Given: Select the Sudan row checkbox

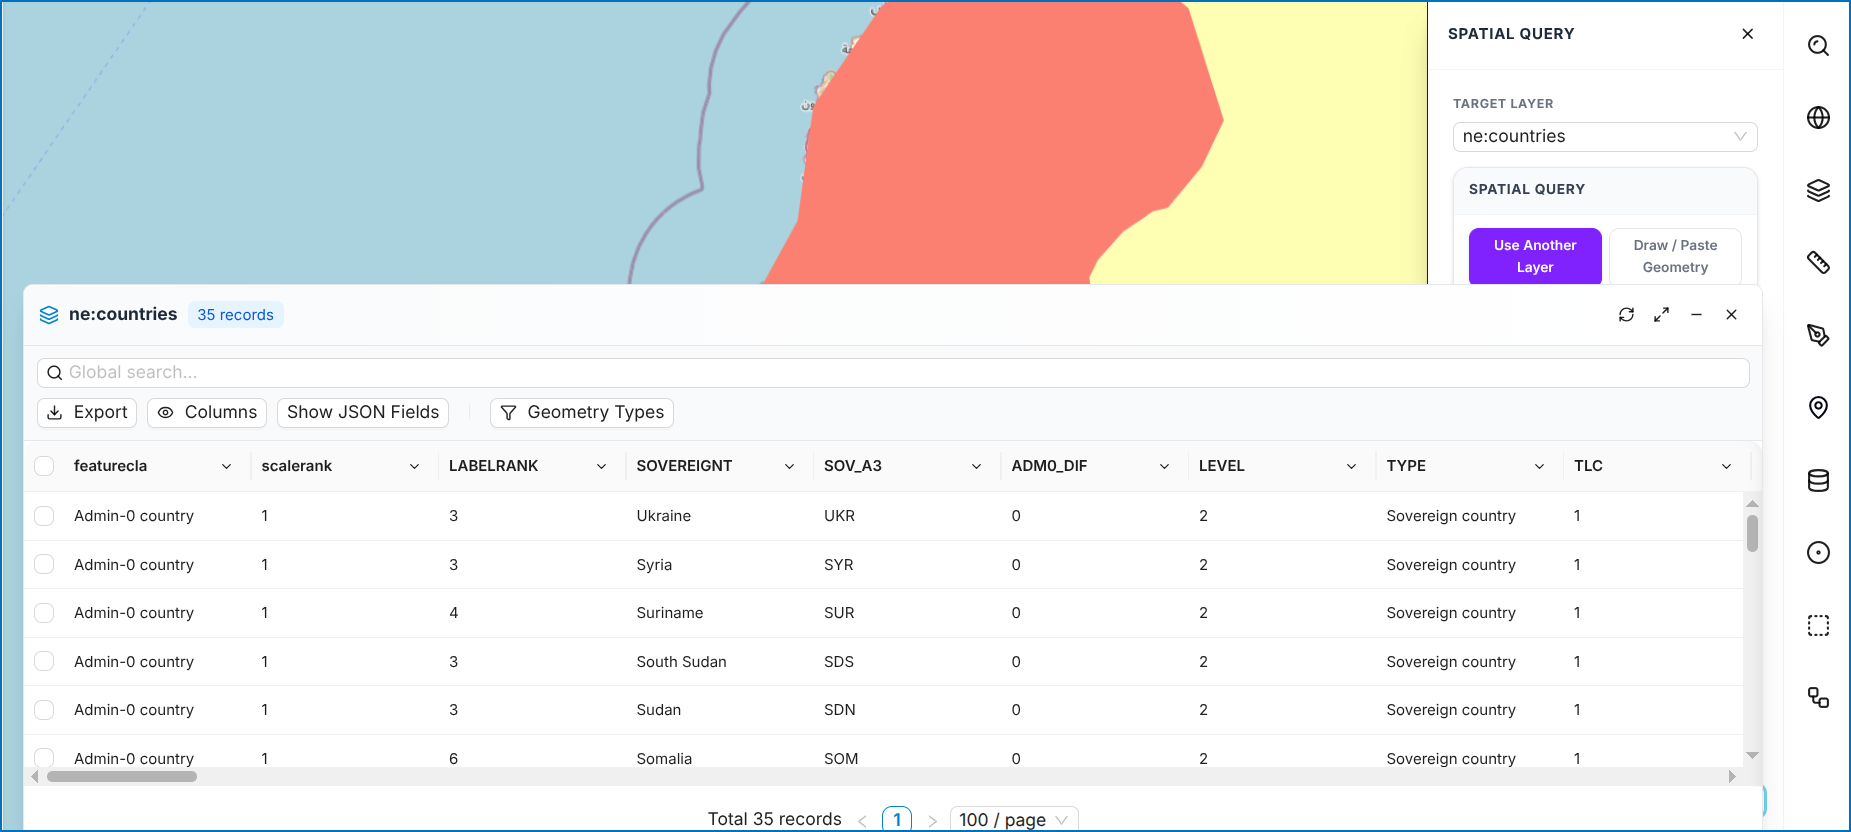Looking at the screenshot, I should [44, 710].
